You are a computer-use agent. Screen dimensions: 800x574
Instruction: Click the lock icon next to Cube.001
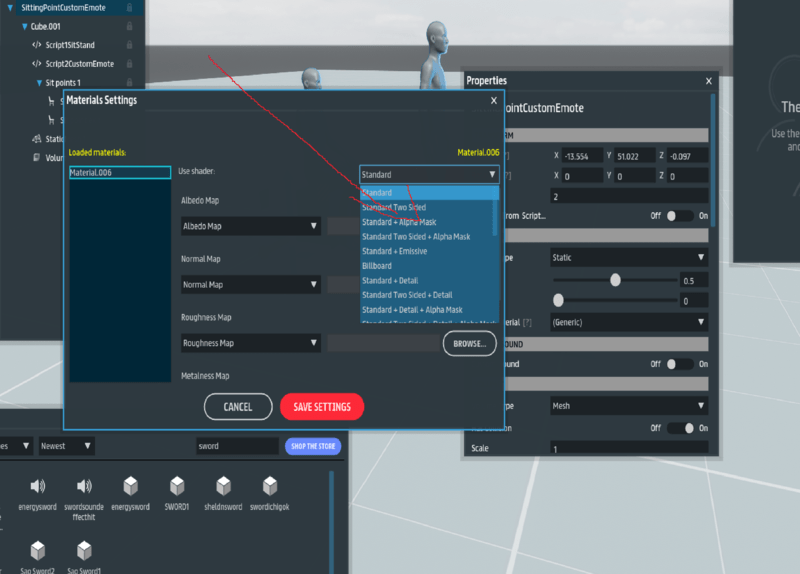[x=129, y=26]
